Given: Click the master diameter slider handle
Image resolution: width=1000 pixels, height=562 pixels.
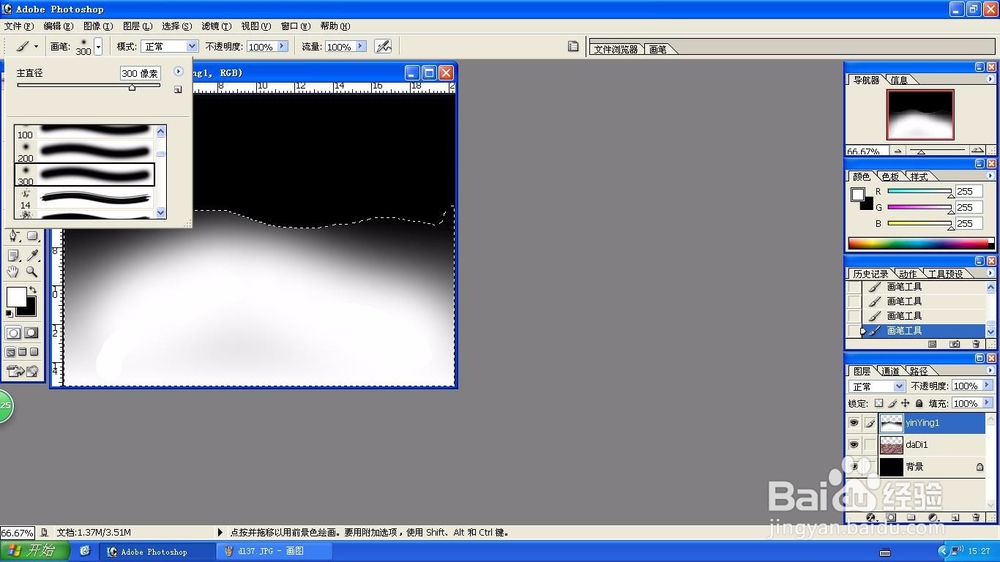Looking at the screenshot, I should click(x=132, y=87).
